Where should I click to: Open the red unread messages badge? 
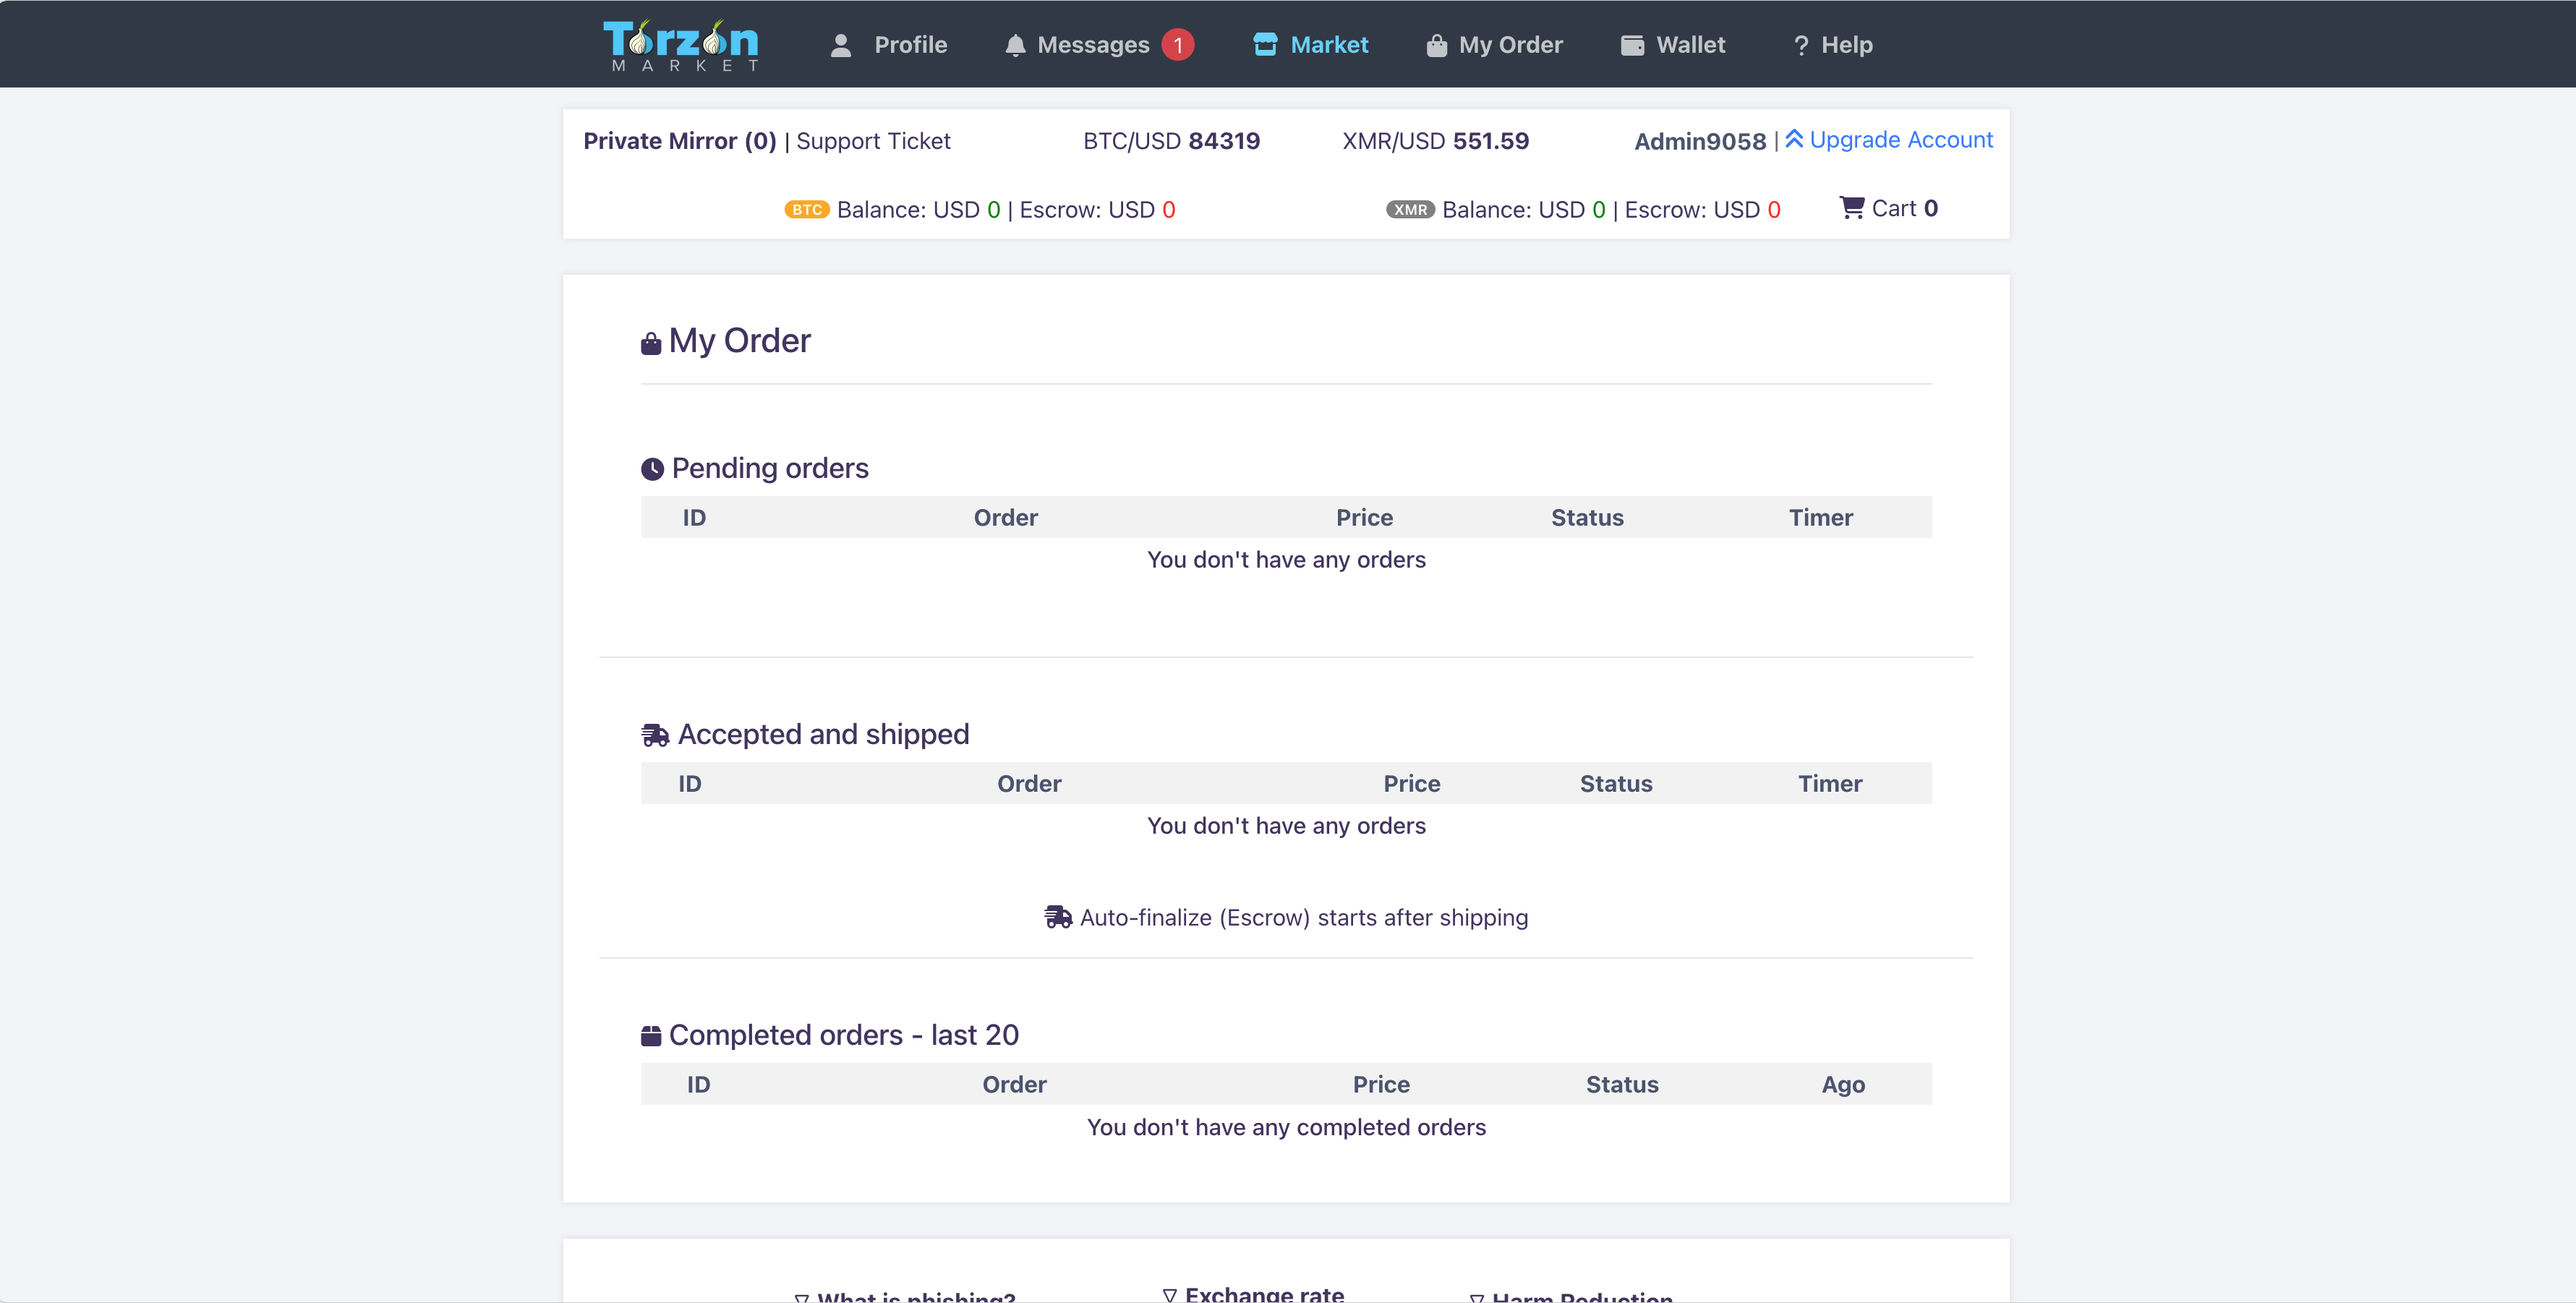(x=1178, y=45)
